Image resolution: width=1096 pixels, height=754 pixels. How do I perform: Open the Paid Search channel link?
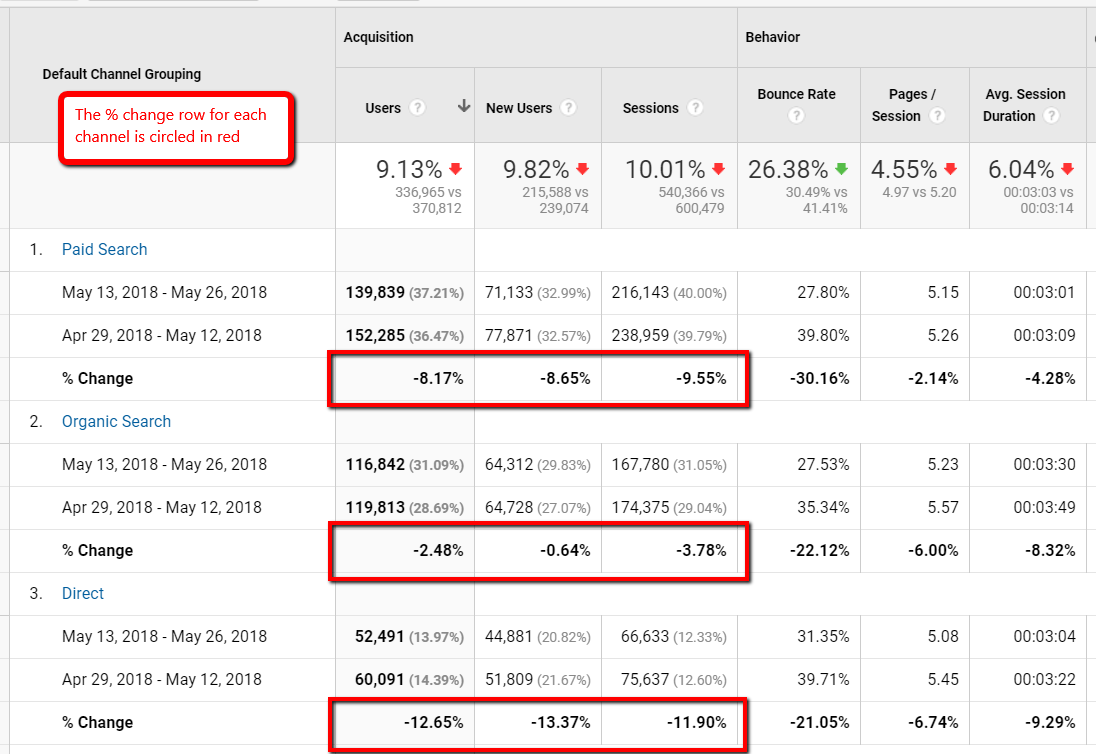tap(105, 249)
